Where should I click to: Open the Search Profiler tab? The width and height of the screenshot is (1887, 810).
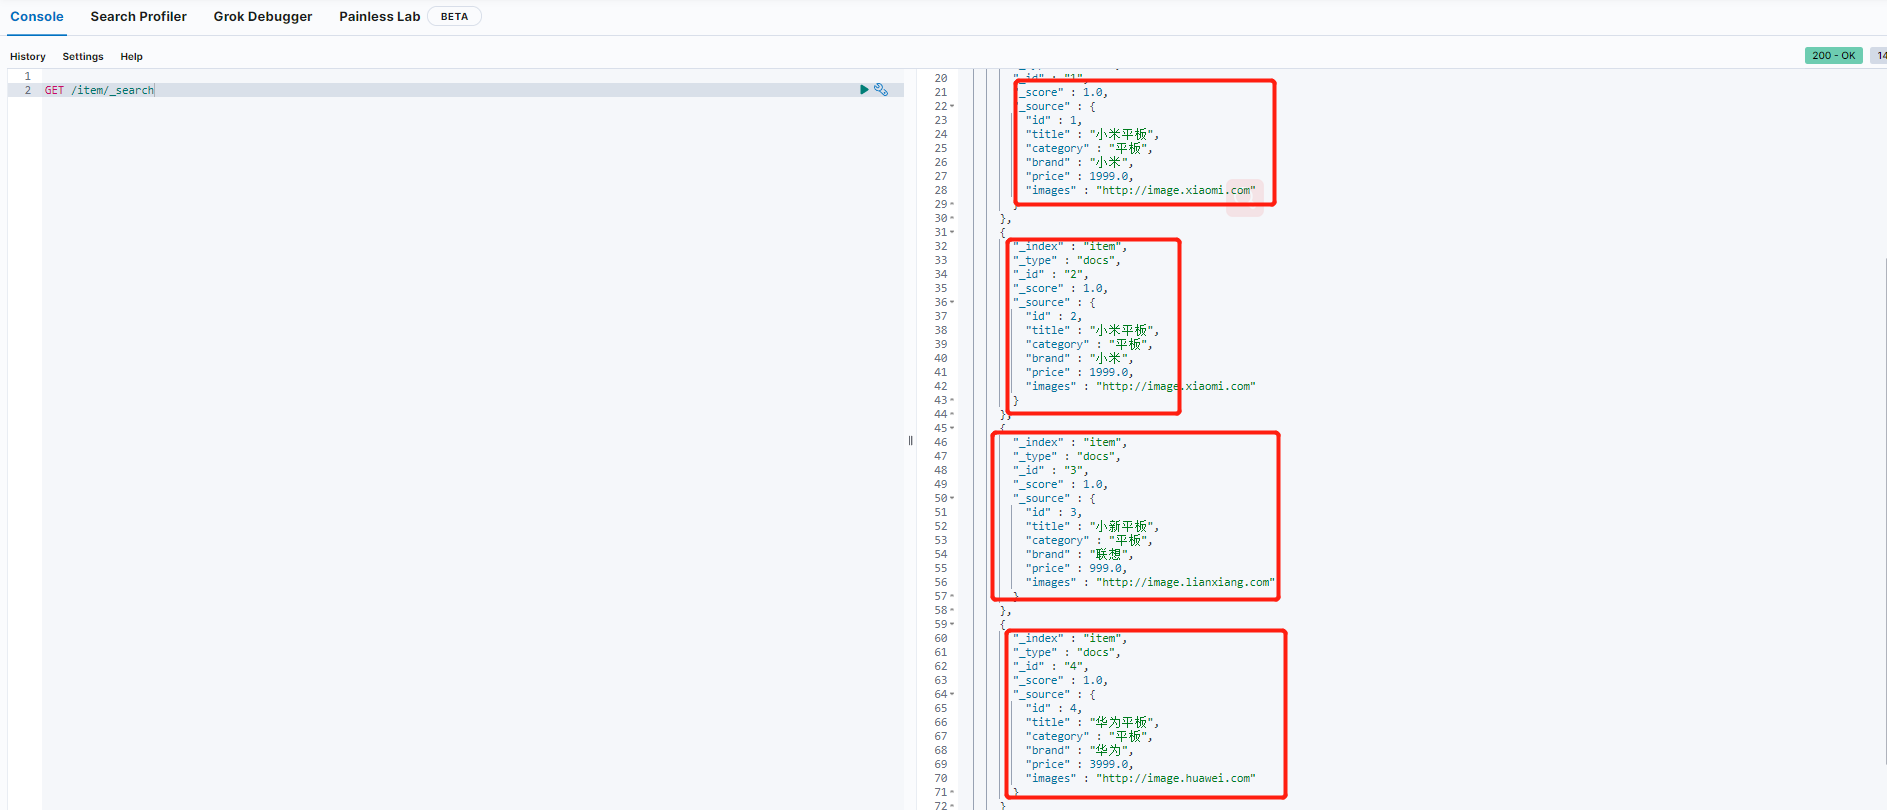[x=138, y=17]
